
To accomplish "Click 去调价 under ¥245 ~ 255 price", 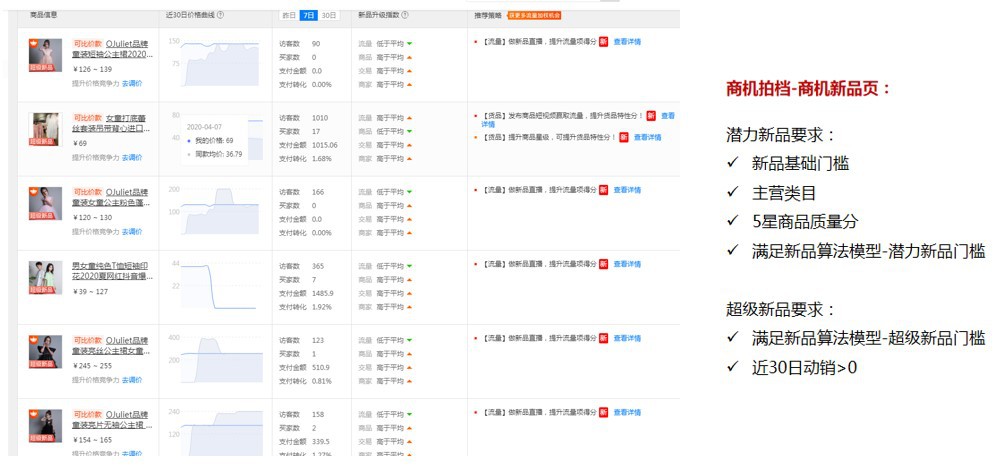I will pos(132,380).
